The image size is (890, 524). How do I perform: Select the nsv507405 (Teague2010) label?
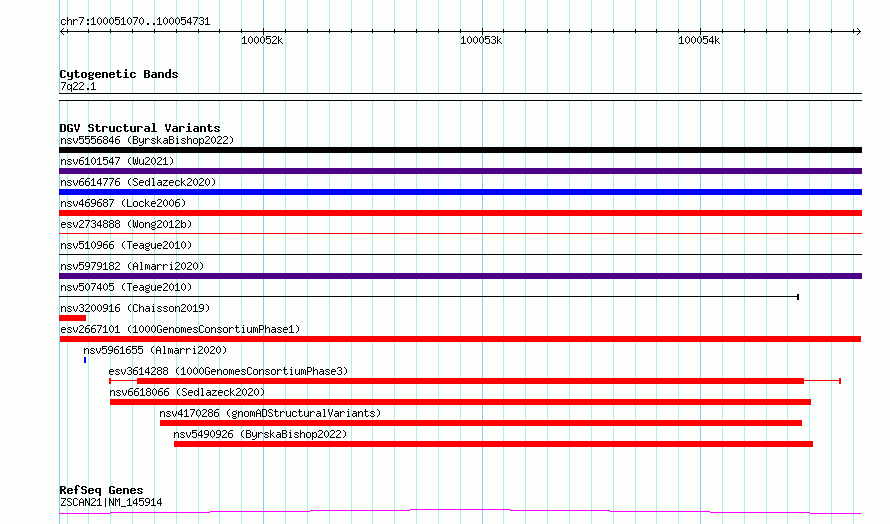pos(126,287)
